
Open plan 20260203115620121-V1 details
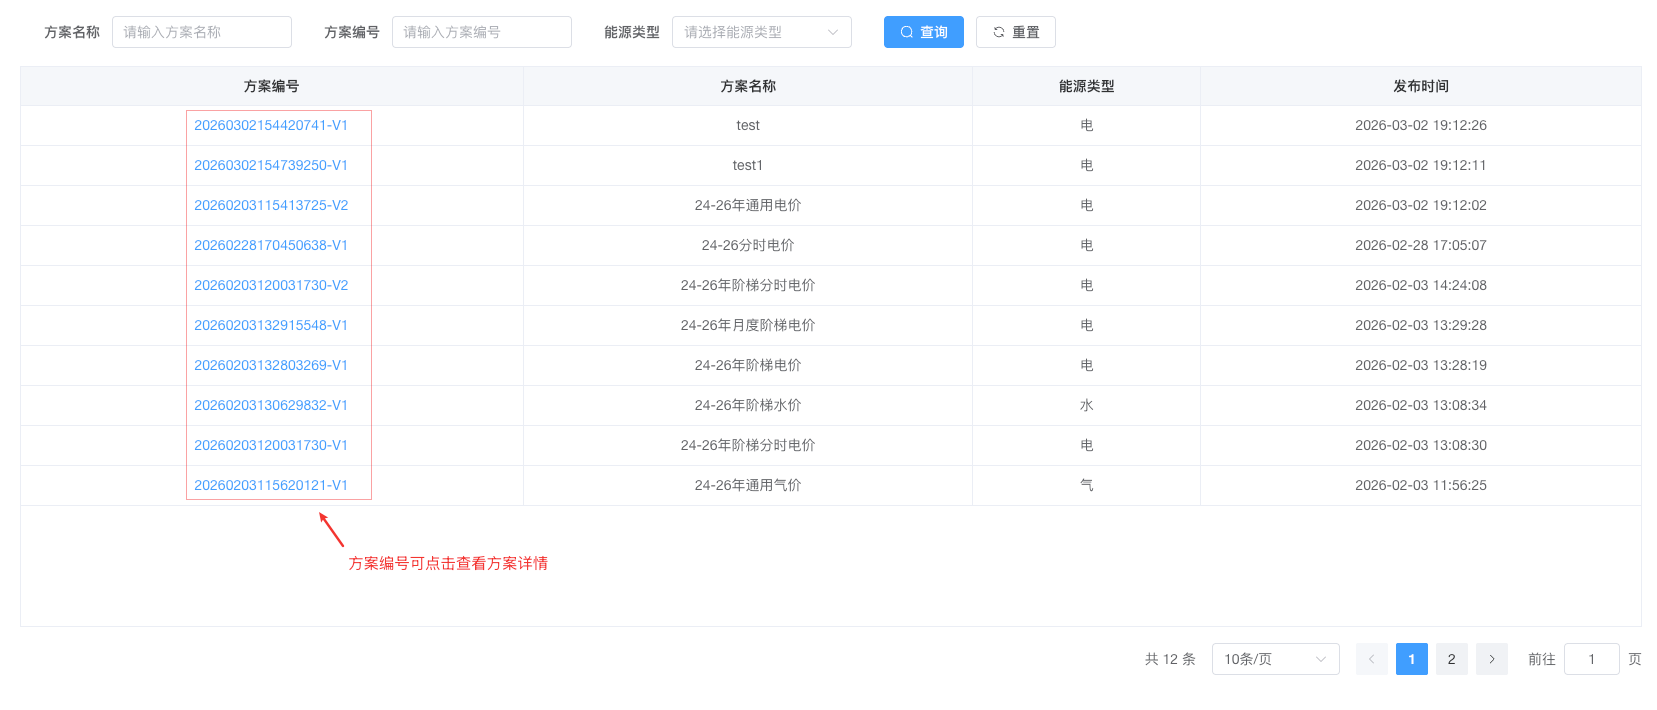click(271, 485)
